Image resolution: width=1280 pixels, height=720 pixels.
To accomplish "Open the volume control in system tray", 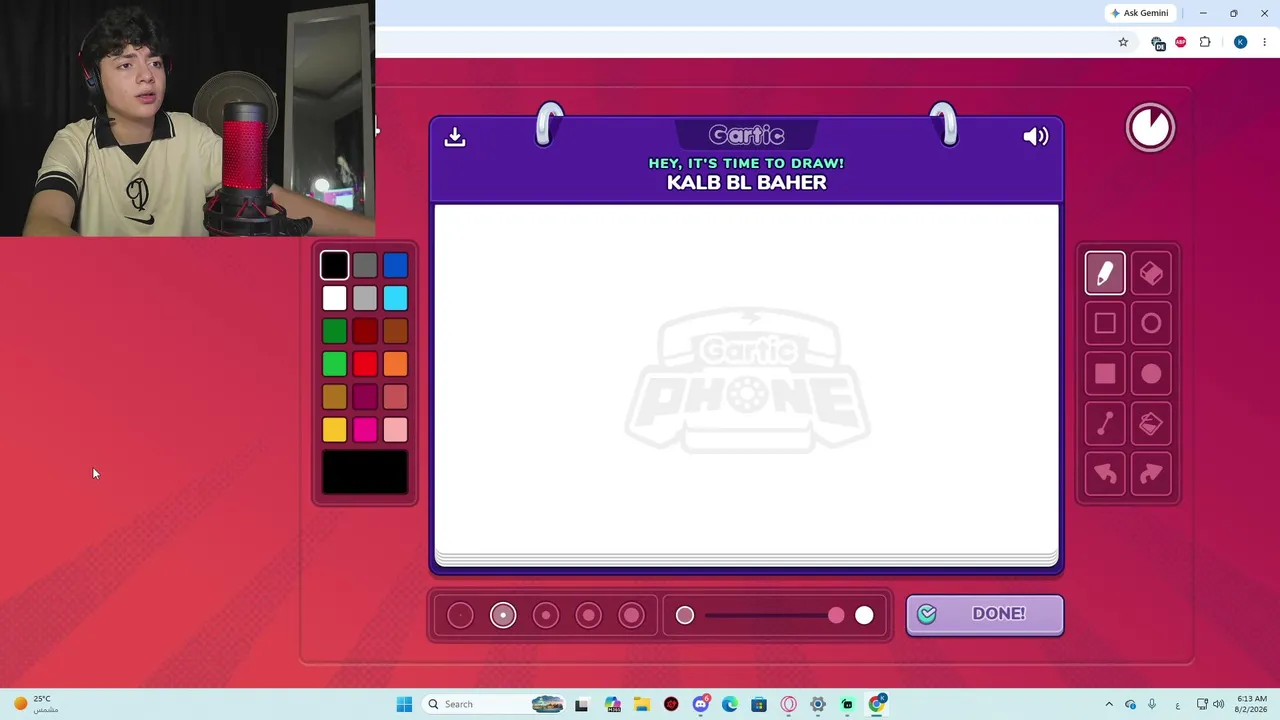I will tap(1218, 704).
